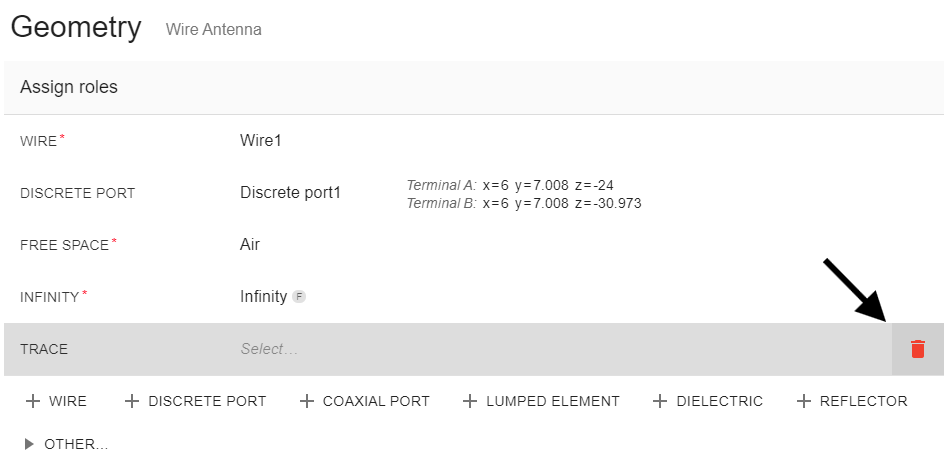
Task: Expand the OTHER... roles list
Action: 66,444
